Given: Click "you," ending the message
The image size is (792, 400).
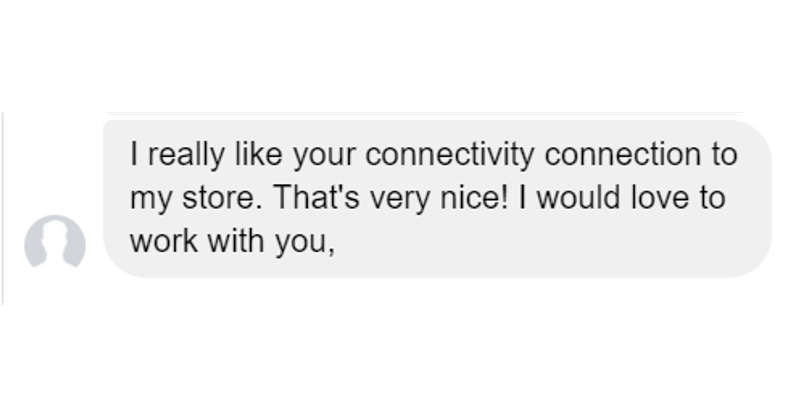Looking at the screenshot, I should pos(305,243).
